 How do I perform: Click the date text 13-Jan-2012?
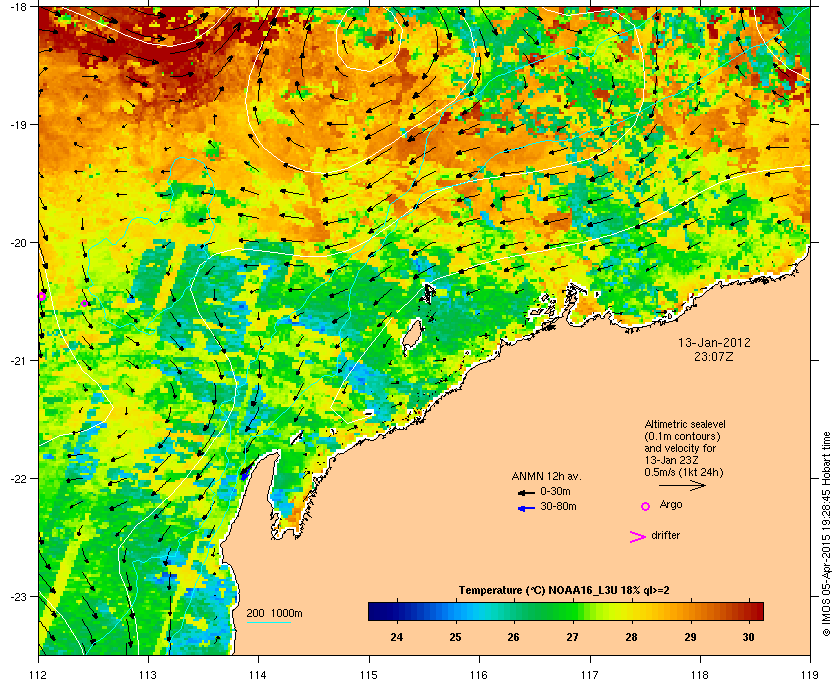[714, 343]
